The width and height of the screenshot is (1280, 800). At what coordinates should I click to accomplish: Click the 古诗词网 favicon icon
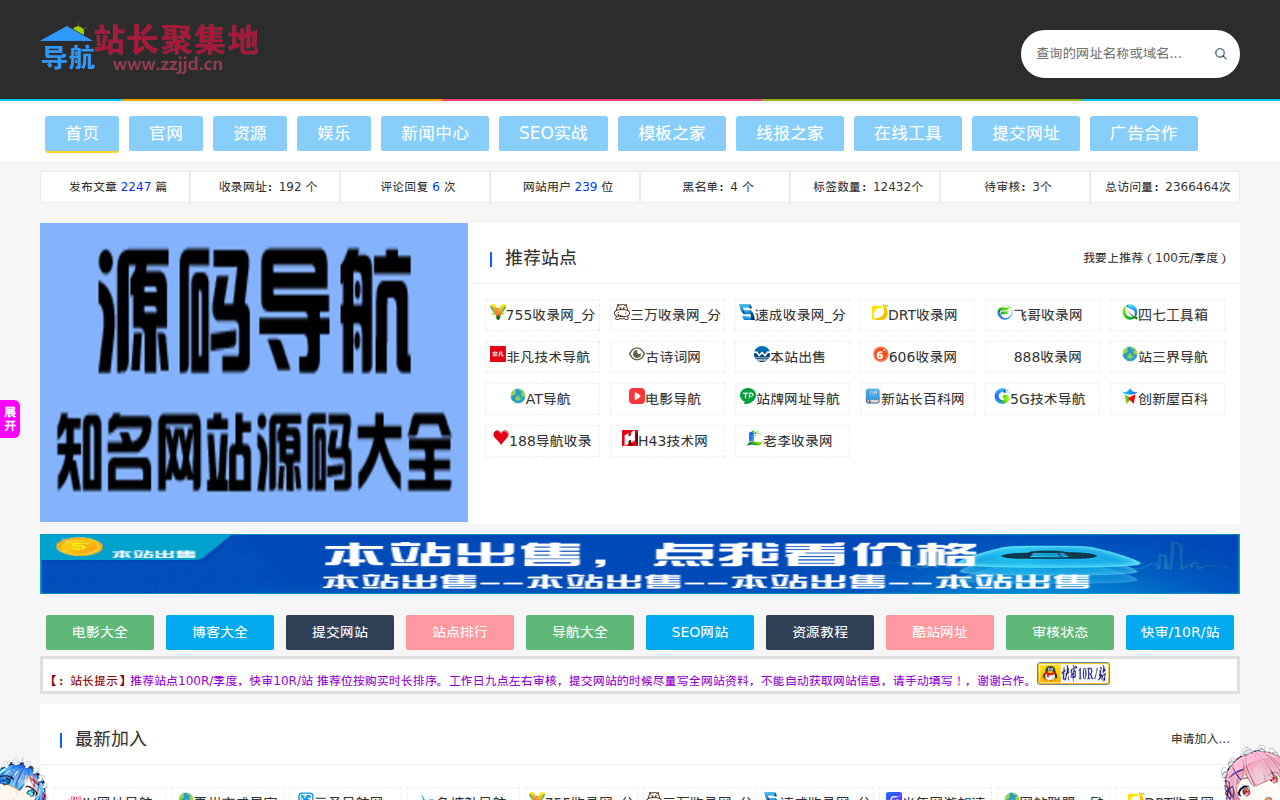coord(637,355)
